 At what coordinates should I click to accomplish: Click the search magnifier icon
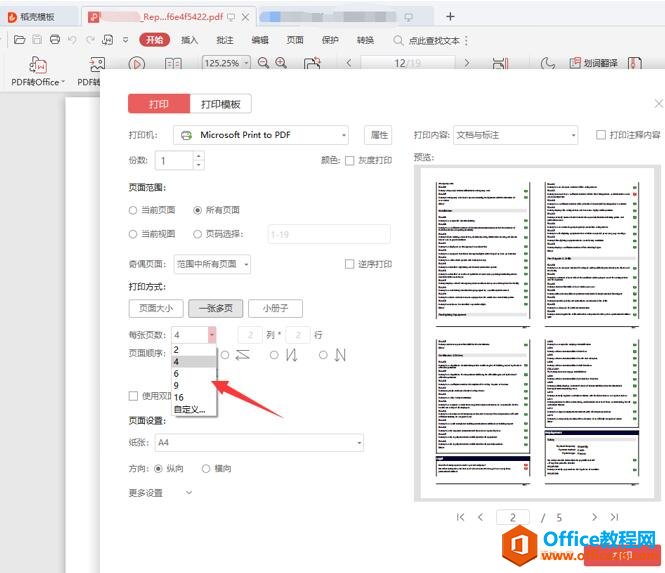click(x=398, y=40)
